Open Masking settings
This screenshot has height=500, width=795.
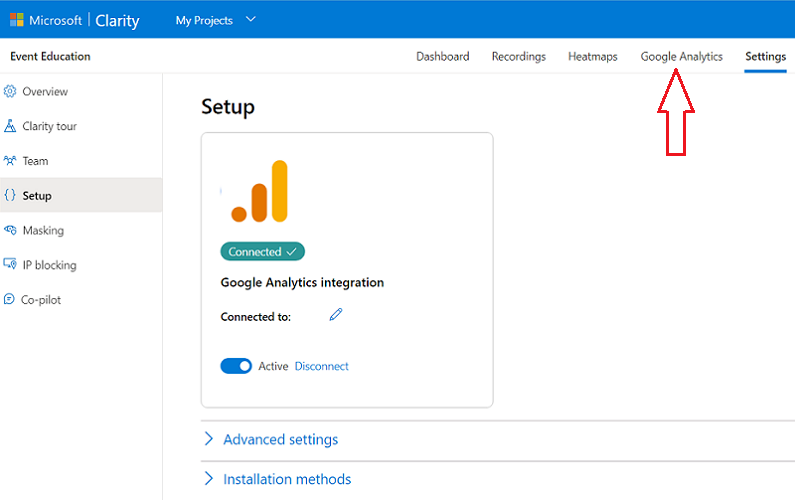click(43, 230)
